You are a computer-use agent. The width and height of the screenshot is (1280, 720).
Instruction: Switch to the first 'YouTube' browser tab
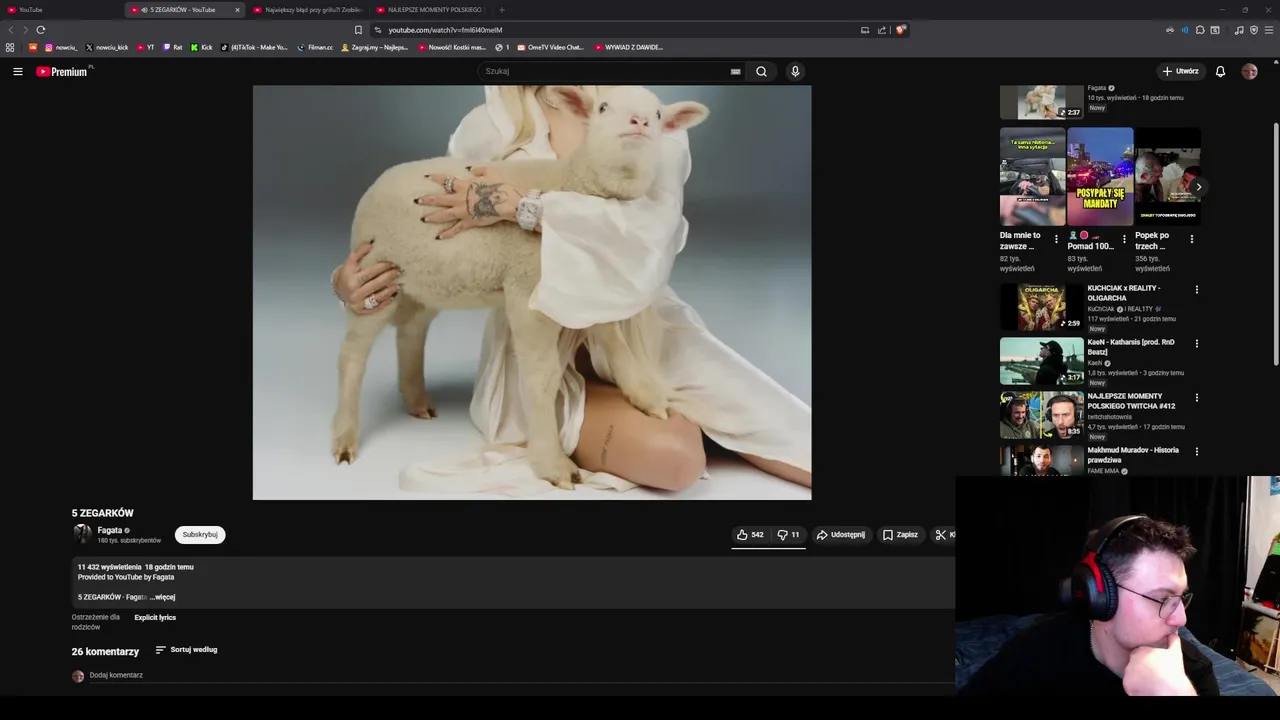click(x=60, y=10)
